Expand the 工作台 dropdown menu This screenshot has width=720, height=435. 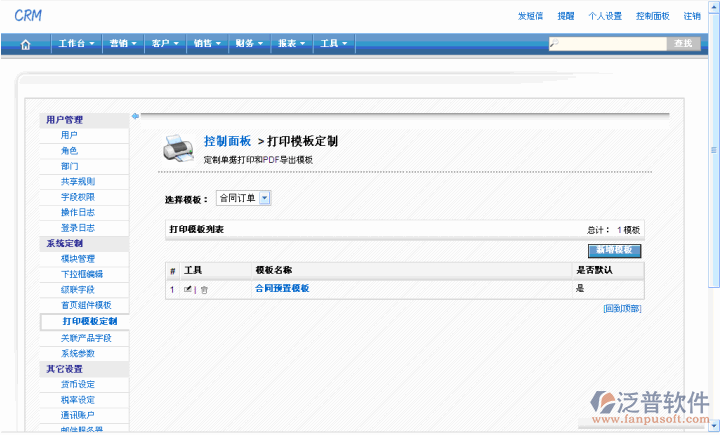[76, 44]
